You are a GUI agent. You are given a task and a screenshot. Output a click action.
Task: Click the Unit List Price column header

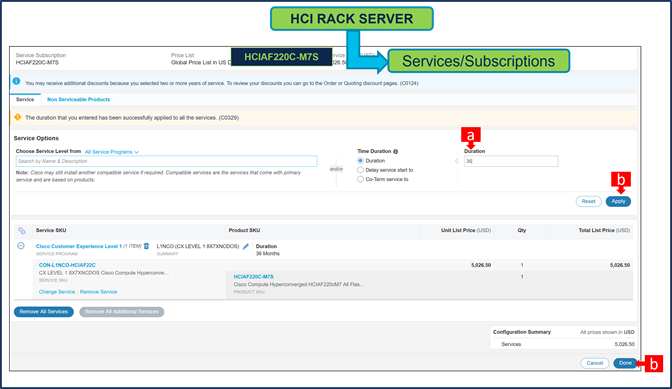pyautogui.click(x=466, y=230)
